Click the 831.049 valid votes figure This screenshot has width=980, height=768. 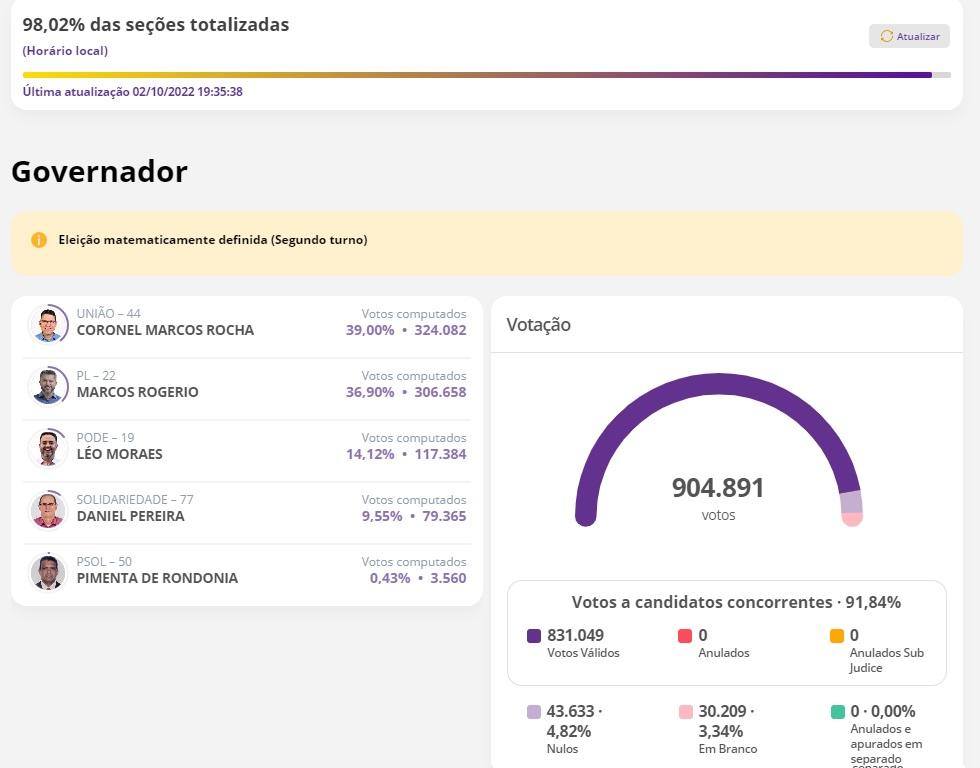575,636
